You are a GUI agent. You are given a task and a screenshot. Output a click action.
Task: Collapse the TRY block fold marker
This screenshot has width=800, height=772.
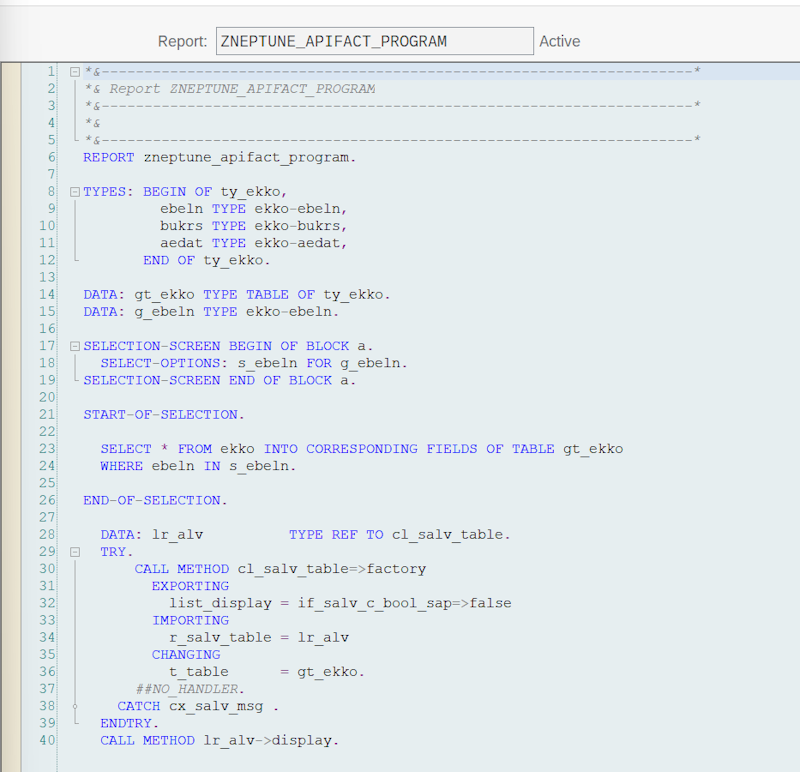click(75, 552)
